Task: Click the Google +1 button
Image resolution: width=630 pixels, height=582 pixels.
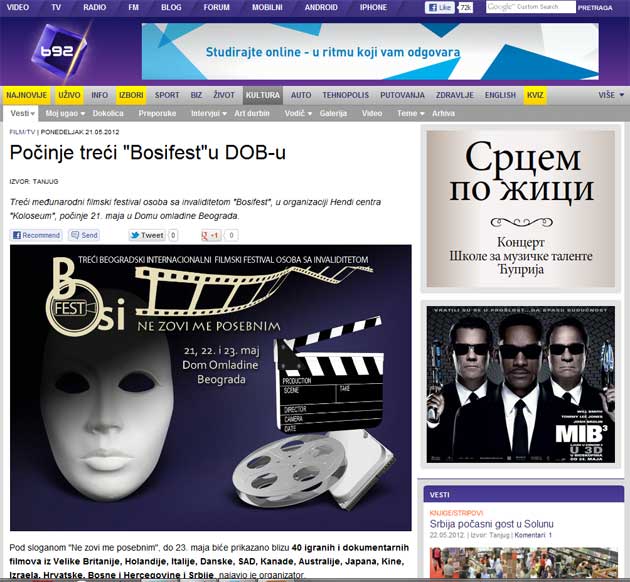Action: pos(211,235)
